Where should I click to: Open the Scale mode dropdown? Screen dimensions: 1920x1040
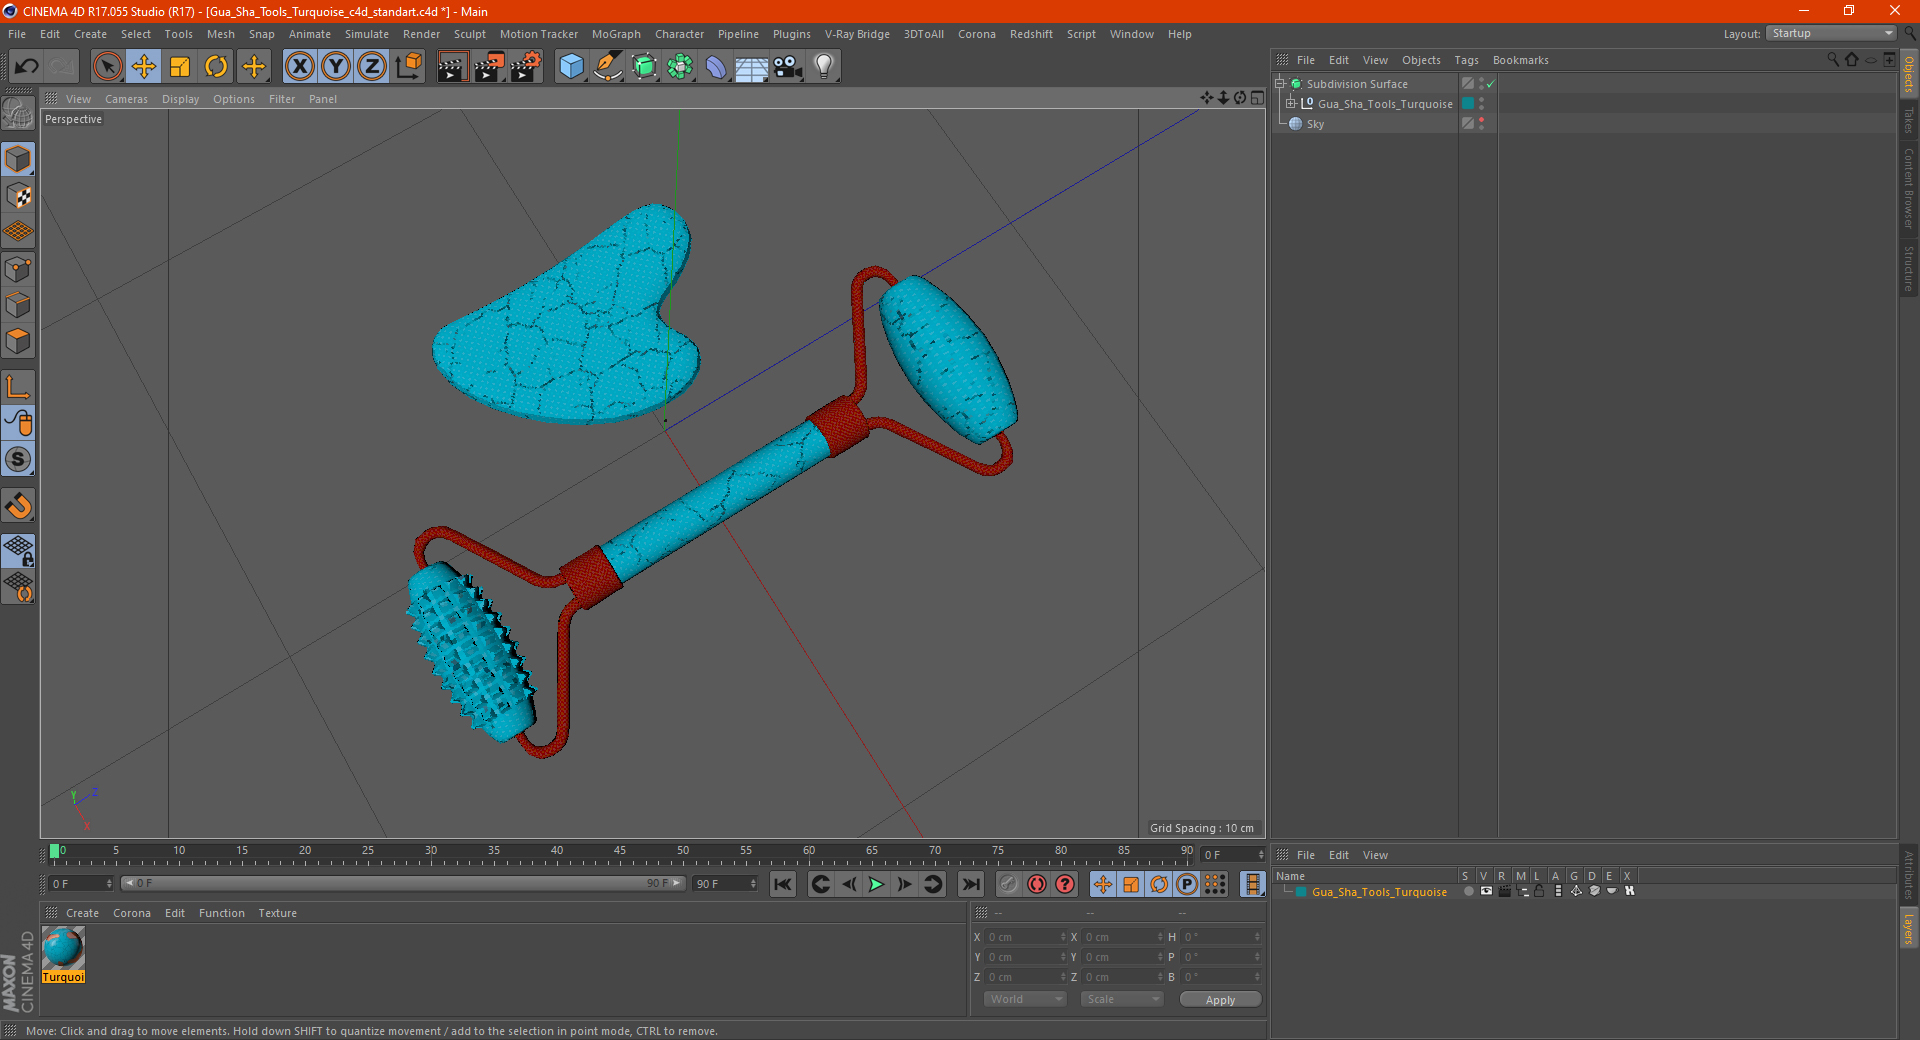[x=1122, y=999]
